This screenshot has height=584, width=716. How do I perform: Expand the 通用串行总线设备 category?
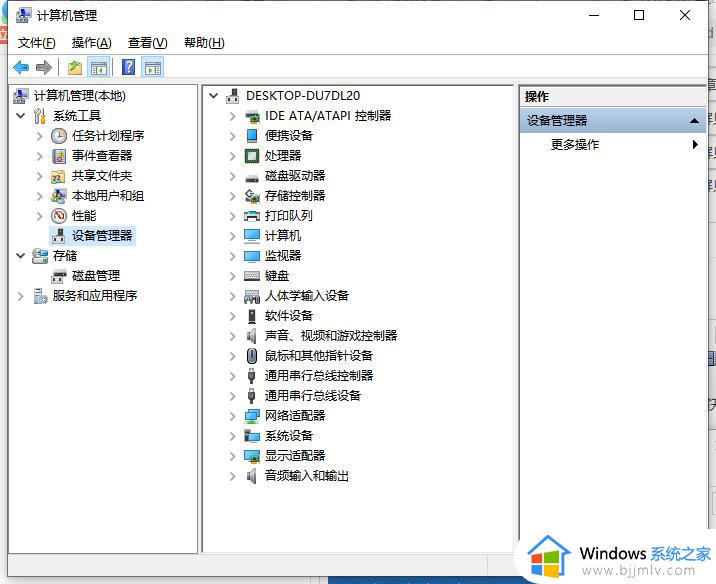pyautogui.click(x=232, y=396)
